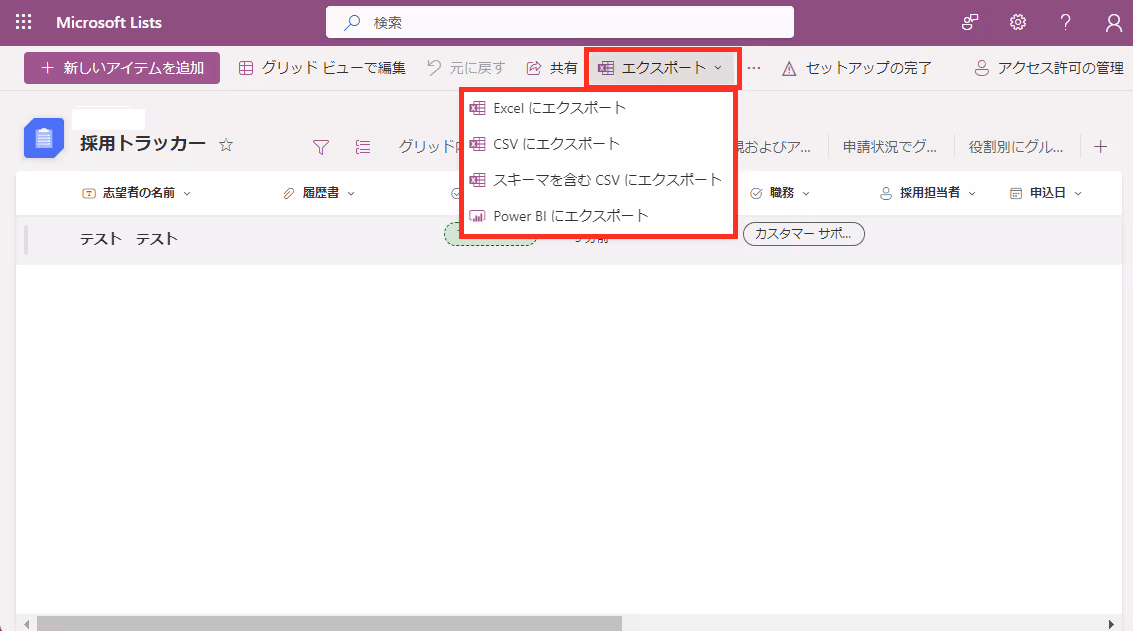Open 採用担当者 column dropdown
The image size is (1133, 631).
pos(972,194)
